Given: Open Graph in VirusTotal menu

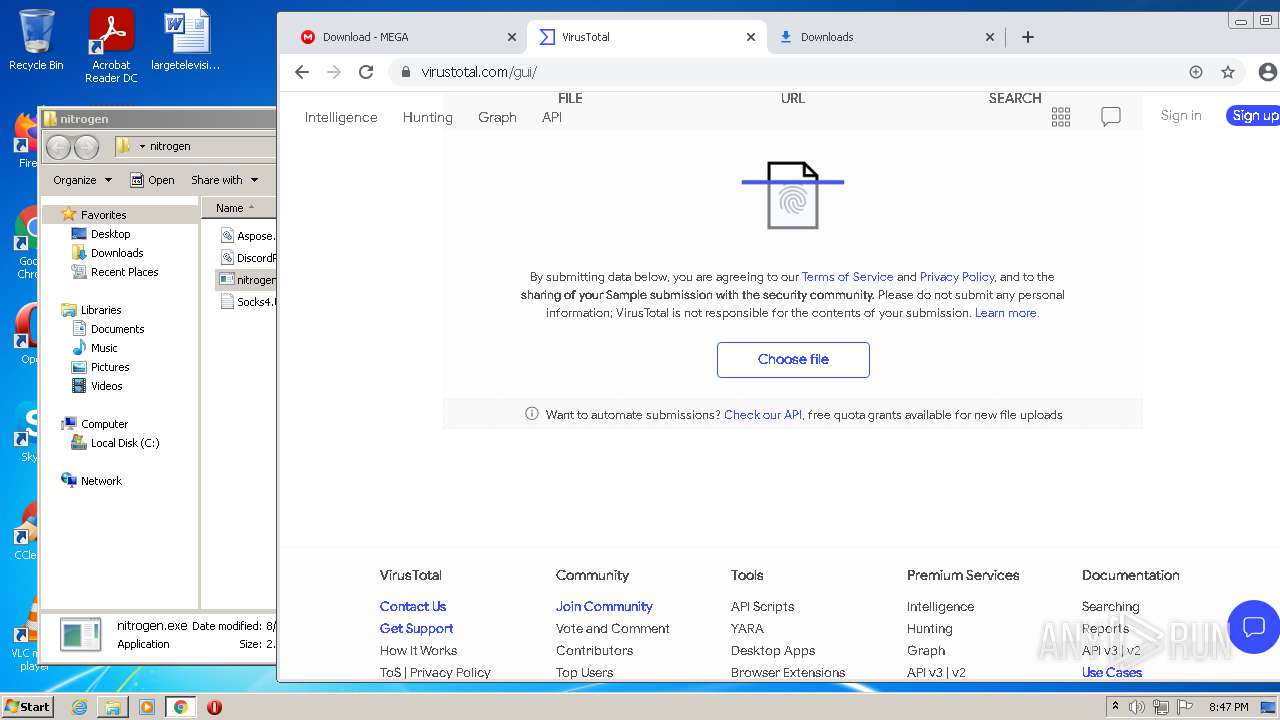Looking at the screenshot, I should 497,117.
